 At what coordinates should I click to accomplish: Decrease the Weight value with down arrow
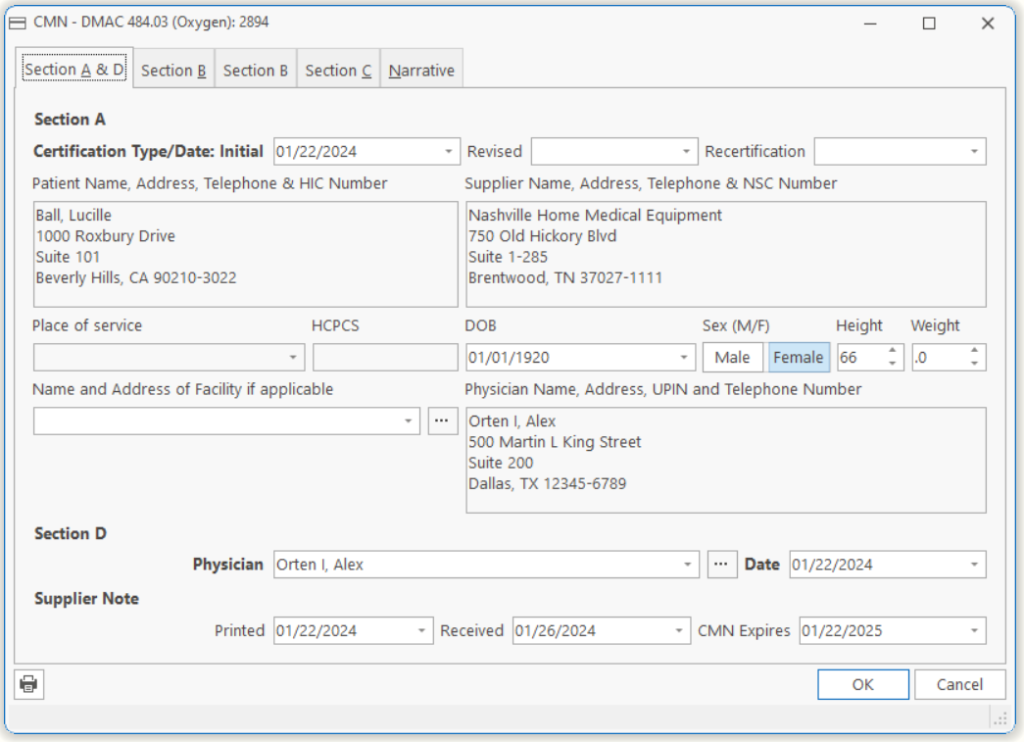pyautogui.click(x=975, y=363)
